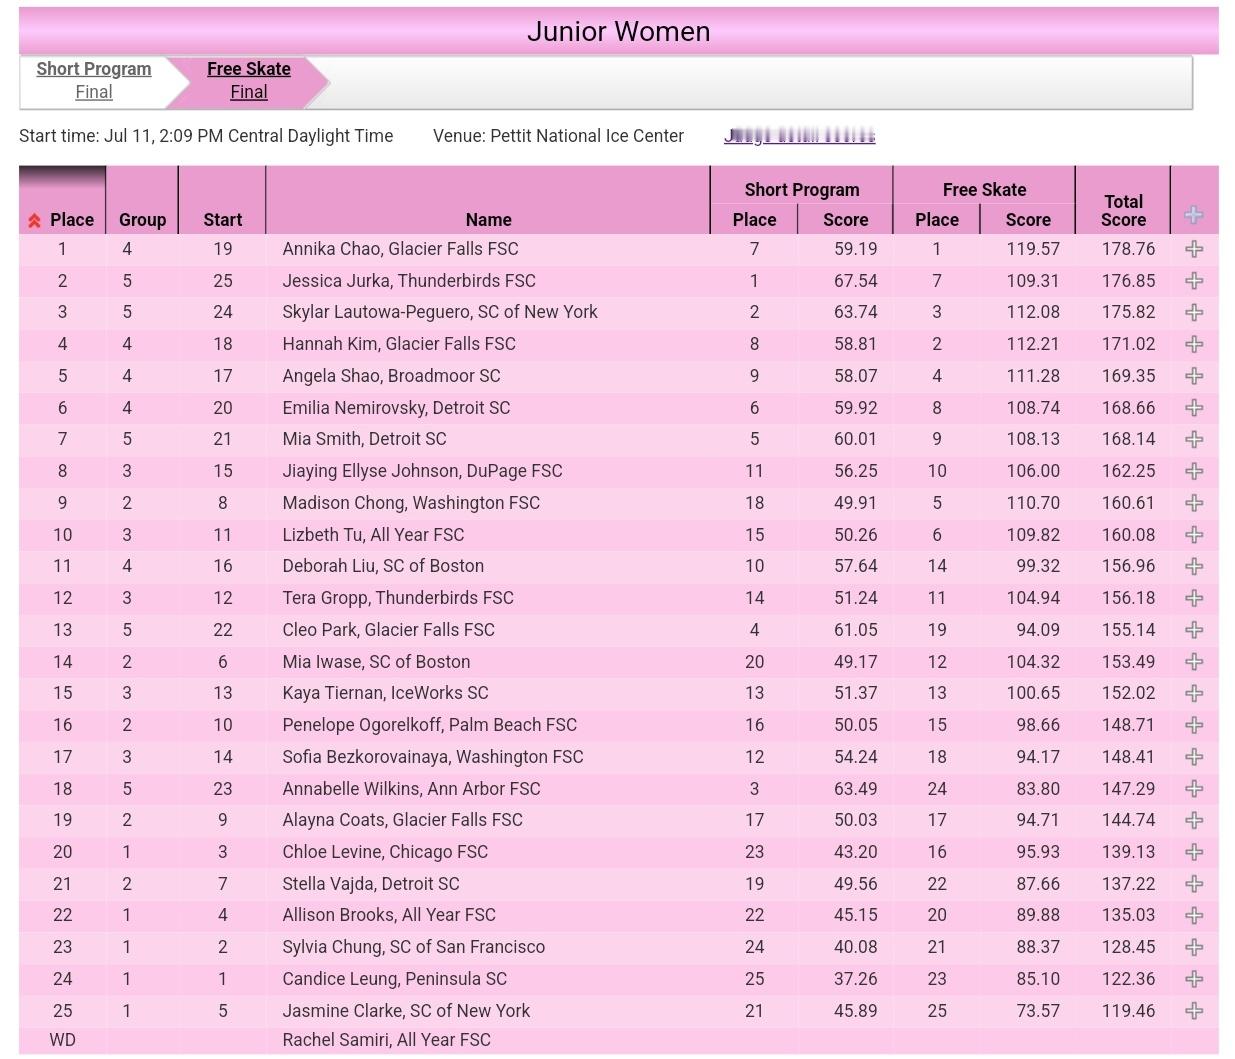
Task: Select name 'Annika Chao, Glacier Falls FSC'
Action: 400,249
